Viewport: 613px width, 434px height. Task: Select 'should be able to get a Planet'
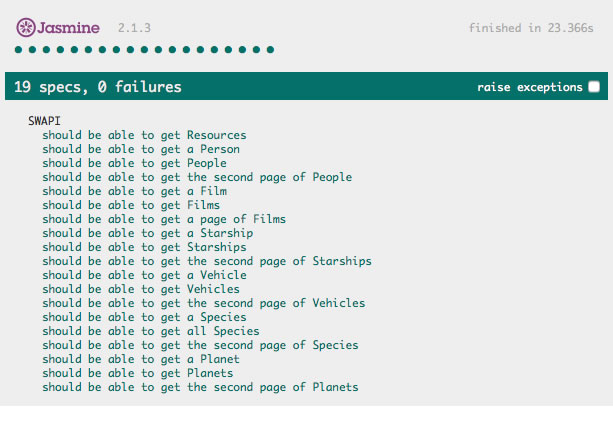[x=141, y=359]
